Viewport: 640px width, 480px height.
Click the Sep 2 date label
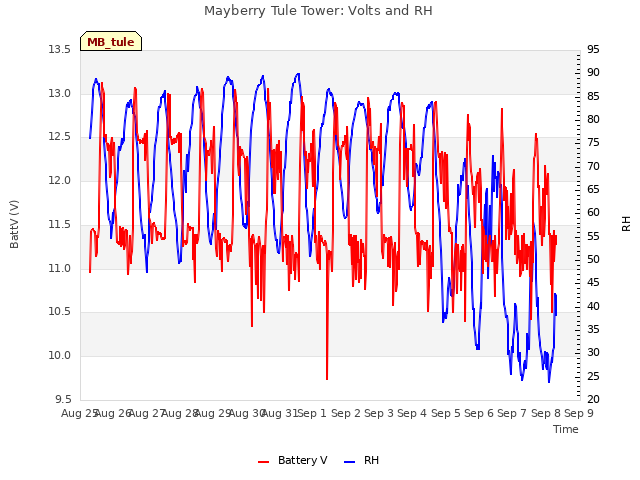pos(346,413)
